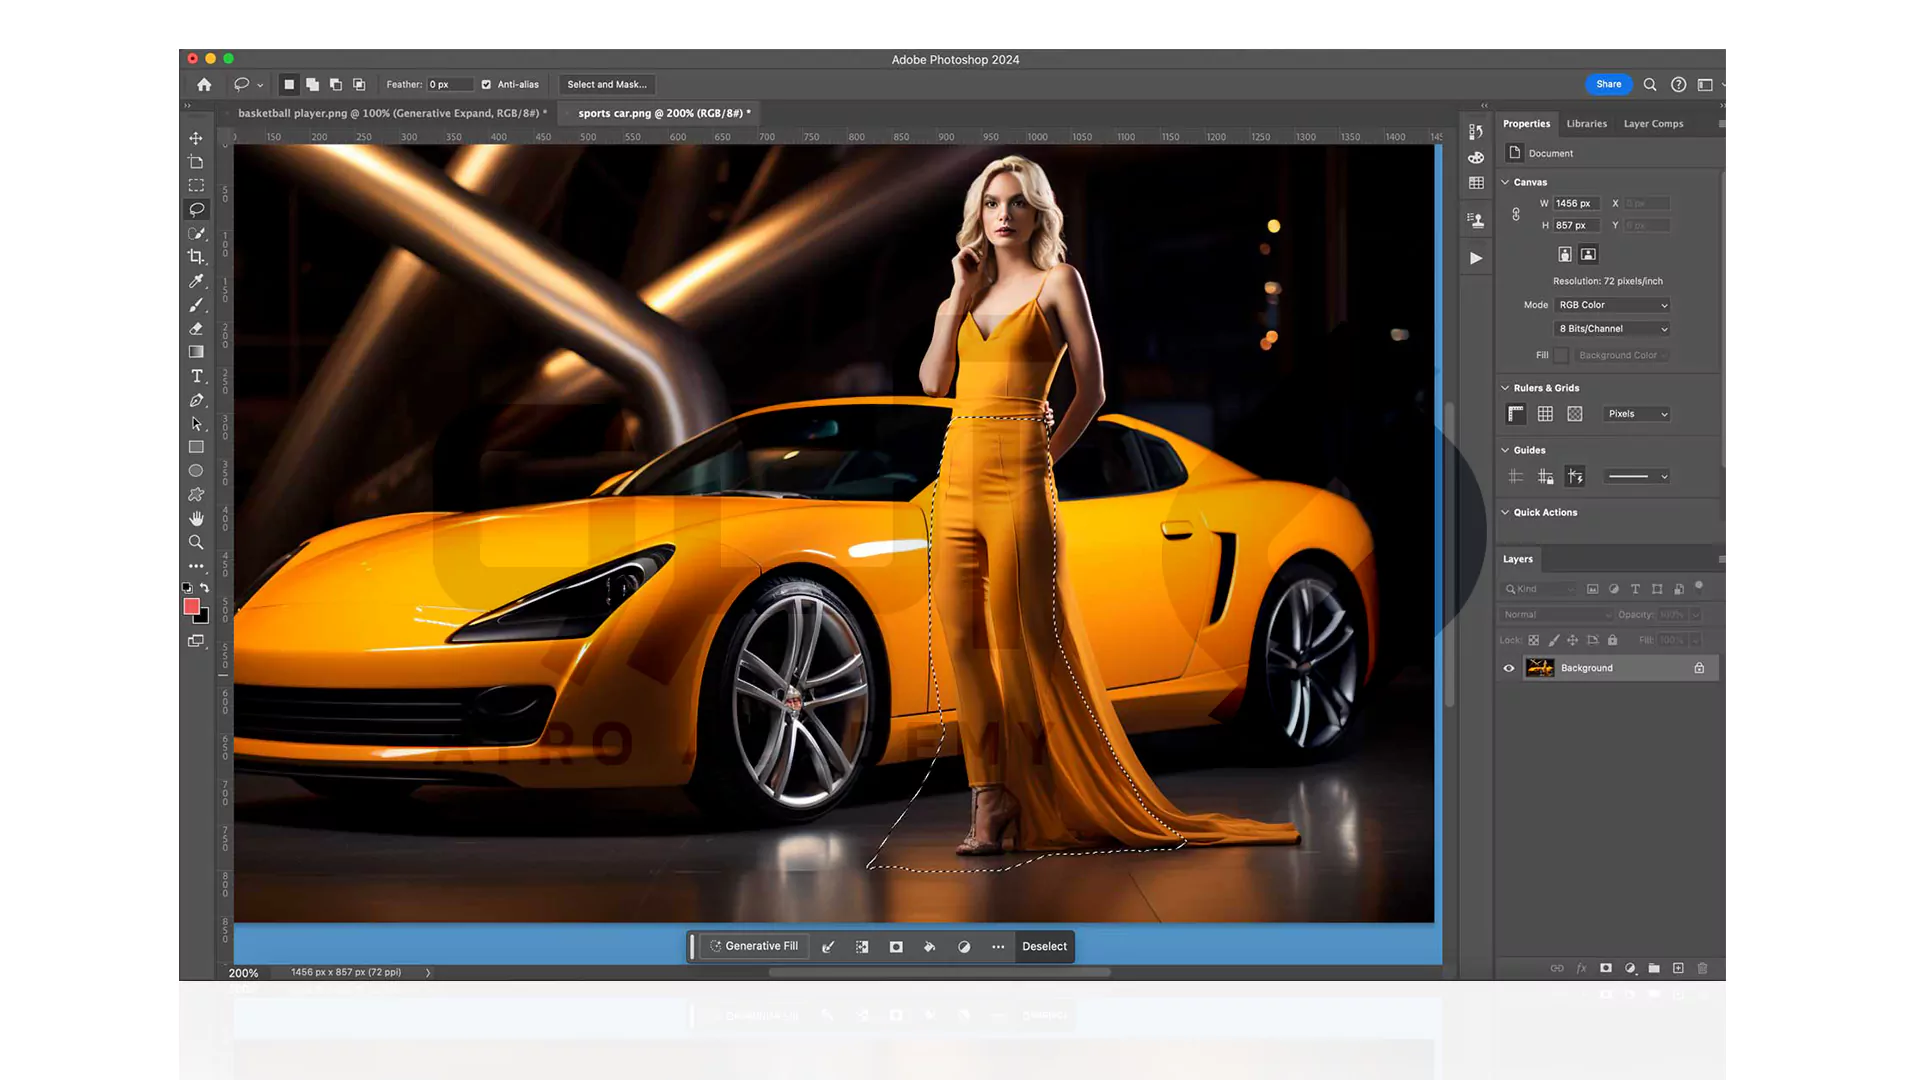Viewport: 1920px width, 1080px height.
Task: Set canvas orientation to landscape
Action: pyautogui.click(x=1588, y=254)
